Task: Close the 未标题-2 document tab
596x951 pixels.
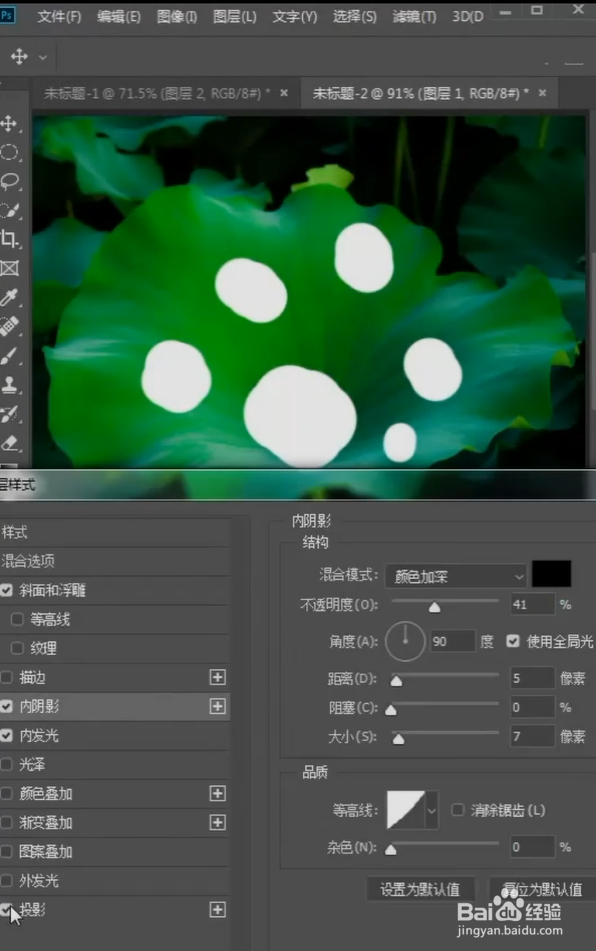Action: point(543,93)
